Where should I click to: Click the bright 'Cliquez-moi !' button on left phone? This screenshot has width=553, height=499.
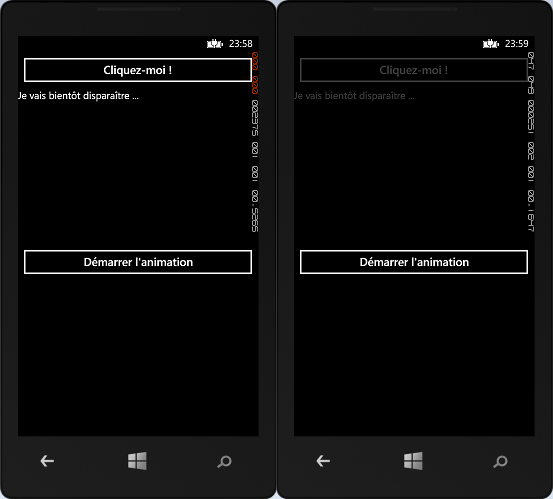pos(138,70)
